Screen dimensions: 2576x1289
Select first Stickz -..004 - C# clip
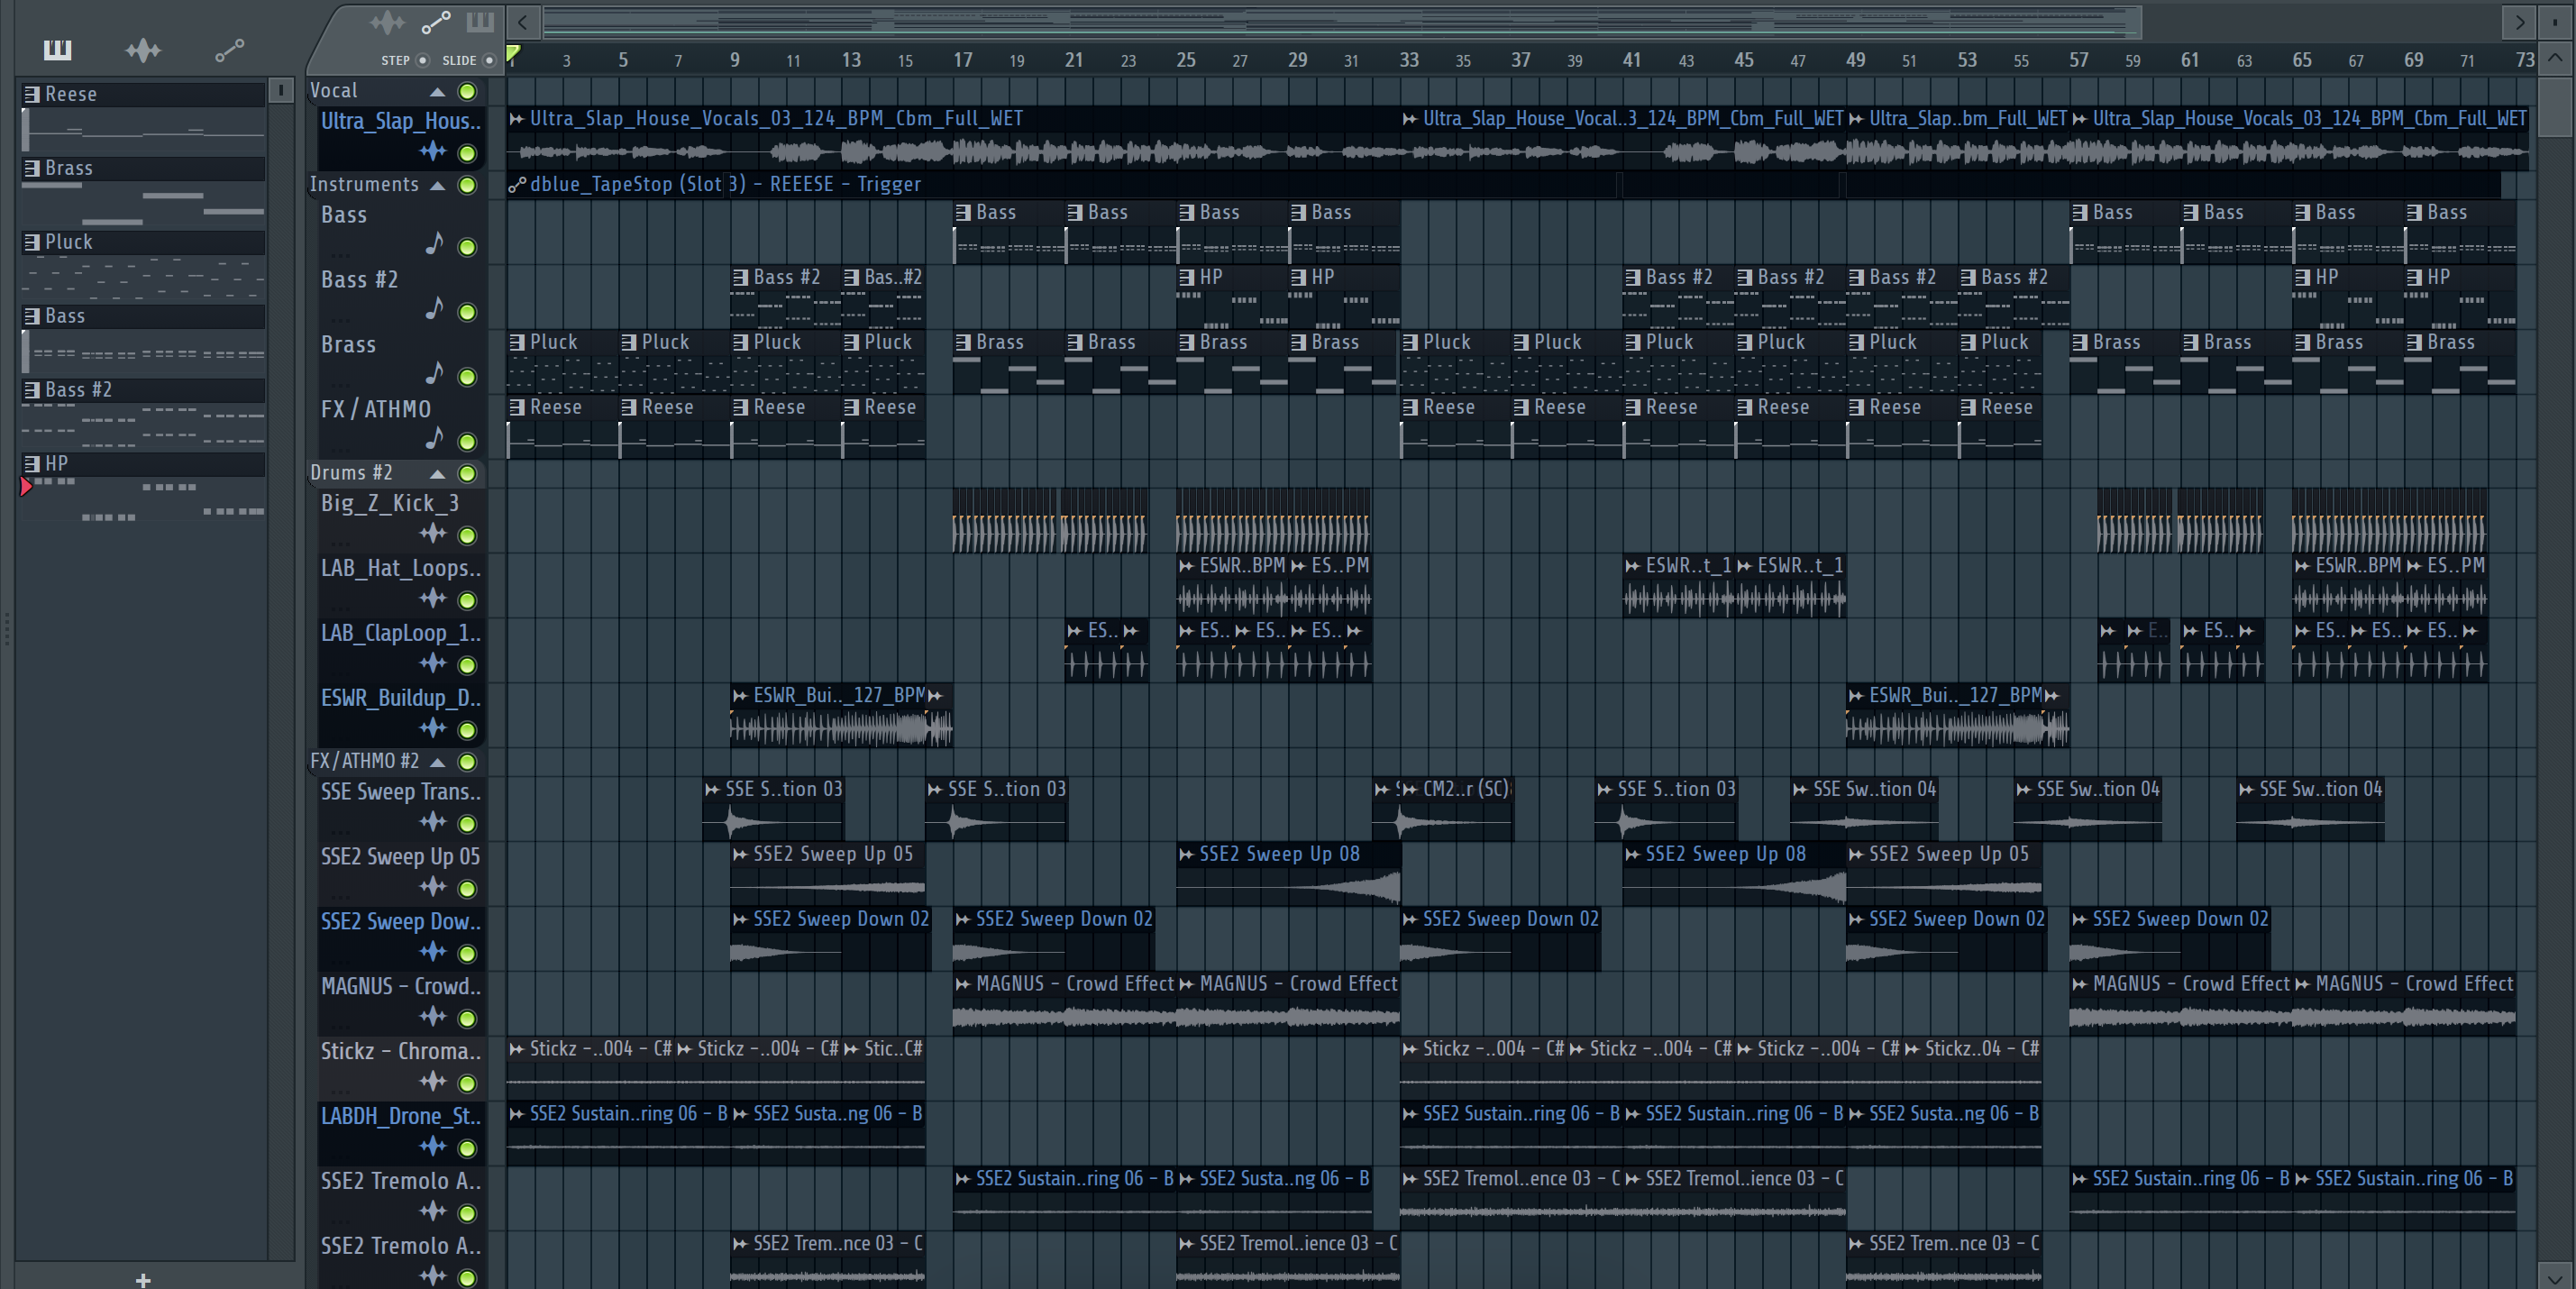point(590,1067)
